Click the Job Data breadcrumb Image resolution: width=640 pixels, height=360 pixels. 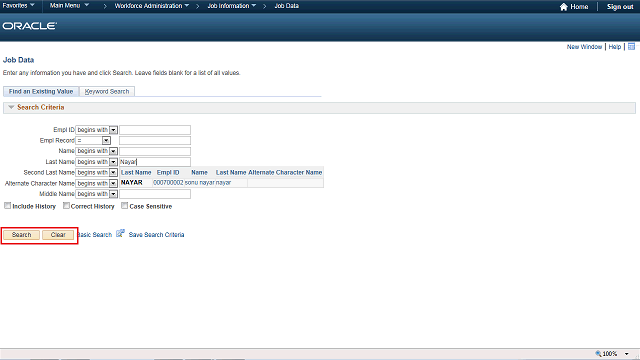(x=287, y=6)
